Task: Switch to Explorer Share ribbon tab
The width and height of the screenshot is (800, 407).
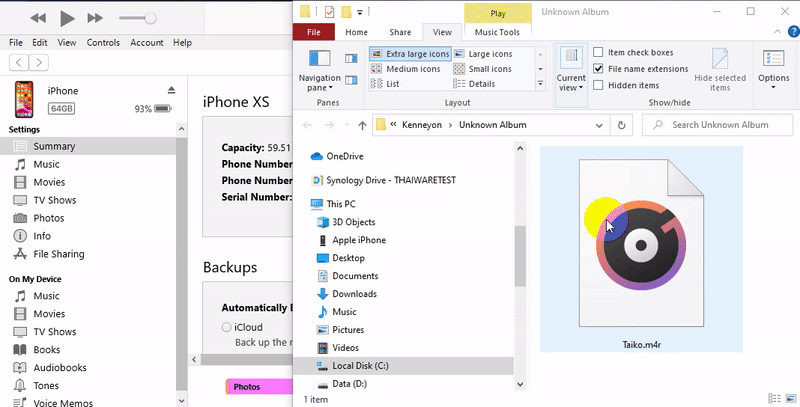Action: tap(400, 32)
